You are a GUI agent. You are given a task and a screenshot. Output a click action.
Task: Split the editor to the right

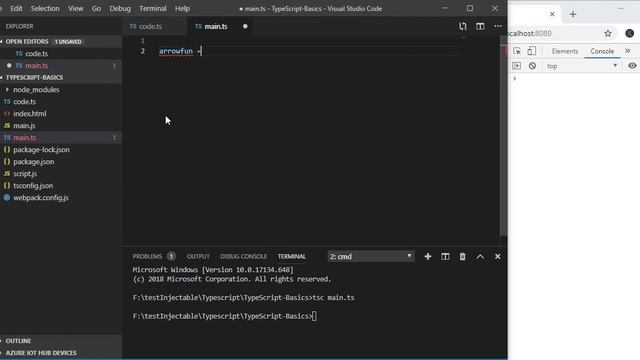[480, 26]
